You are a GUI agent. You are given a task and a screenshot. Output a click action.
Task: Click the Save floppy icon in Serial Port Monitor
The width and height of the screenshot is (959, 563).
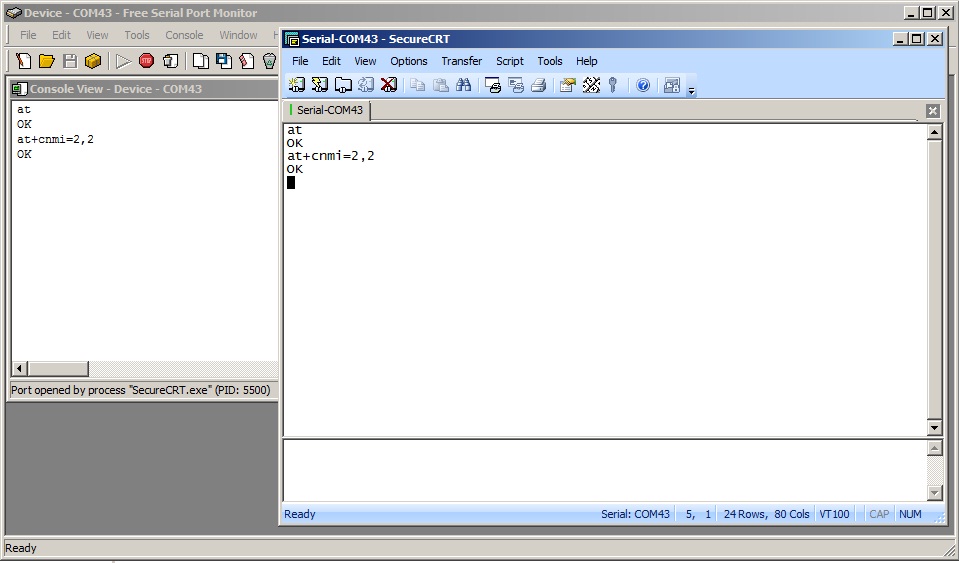70,61
